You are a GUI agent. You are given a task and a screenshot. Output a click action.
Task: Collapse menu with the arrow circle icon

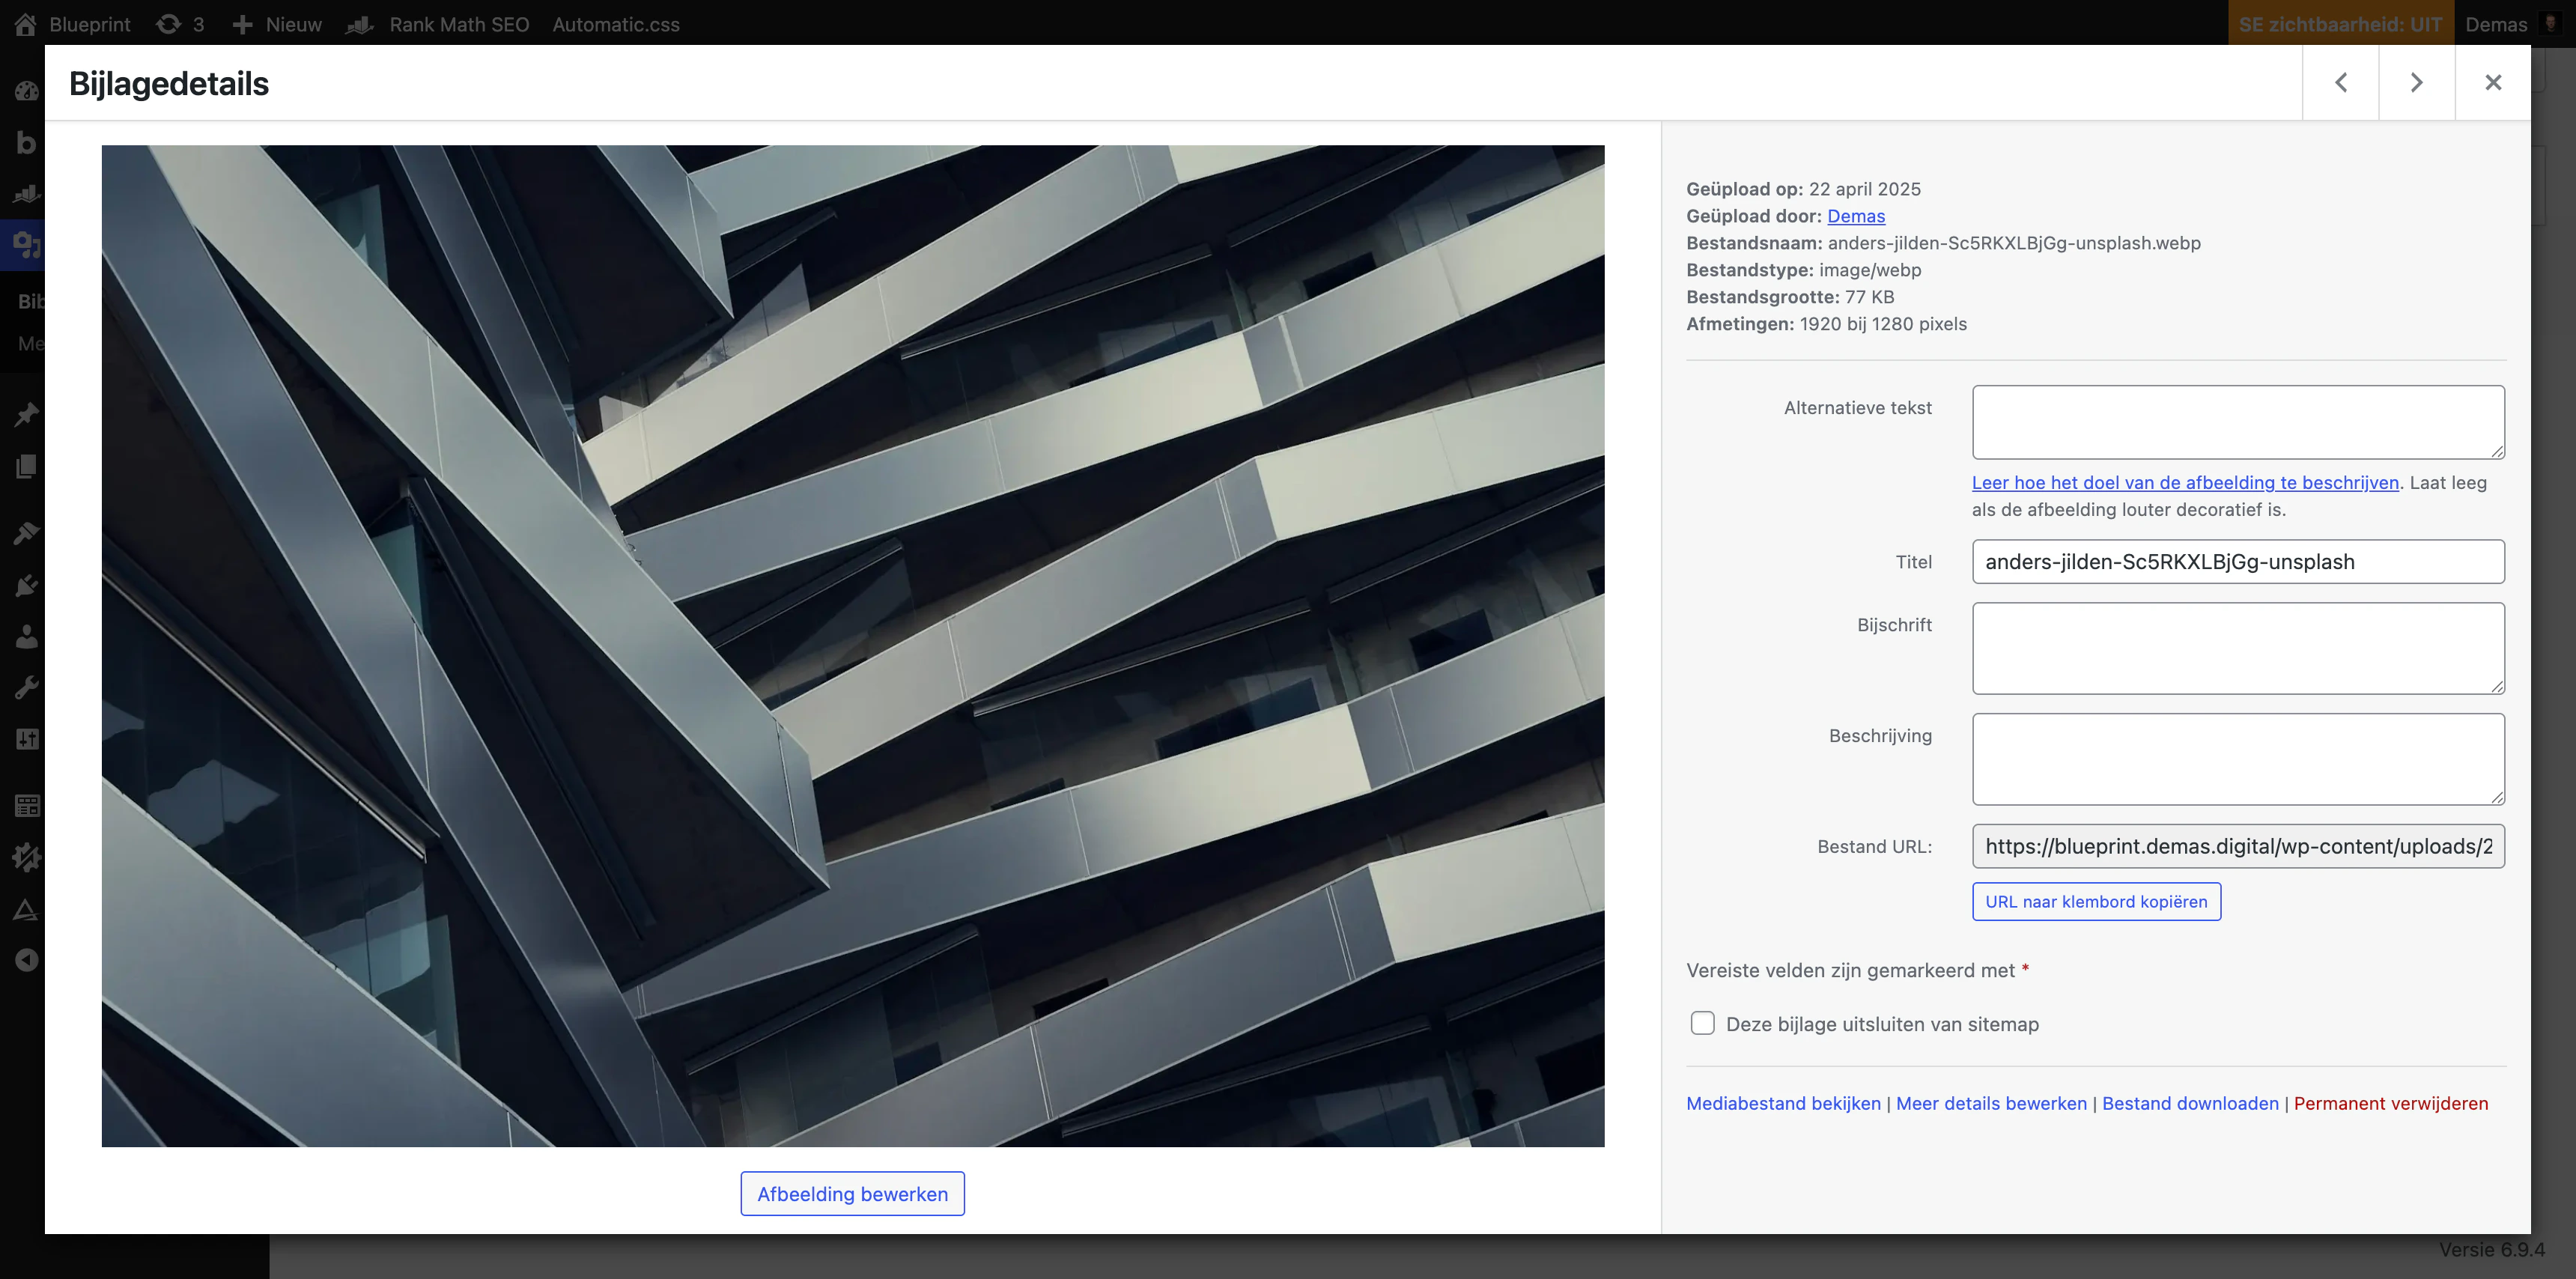point(26,960)
